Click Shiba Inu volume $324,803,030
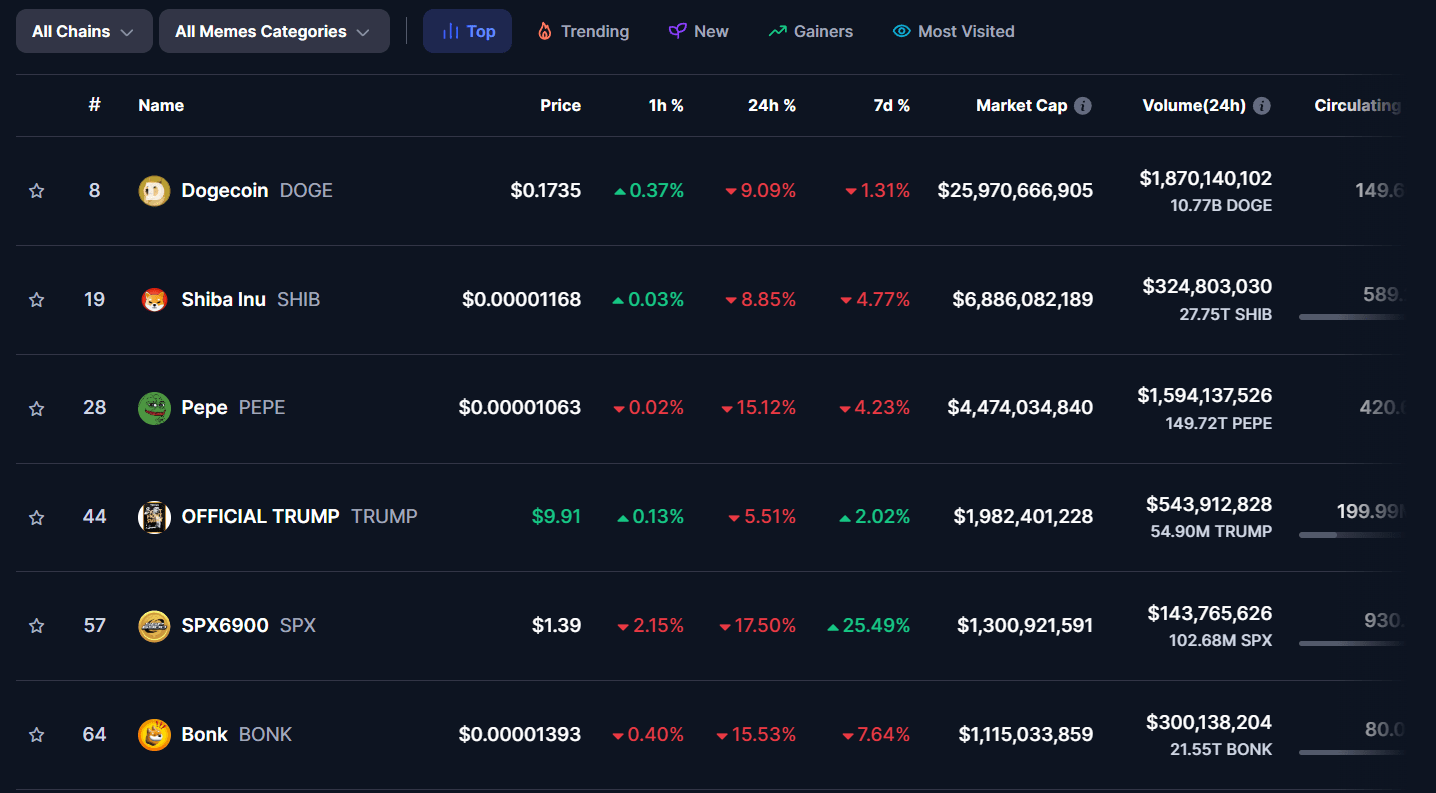 click(x=1208, y=288)
